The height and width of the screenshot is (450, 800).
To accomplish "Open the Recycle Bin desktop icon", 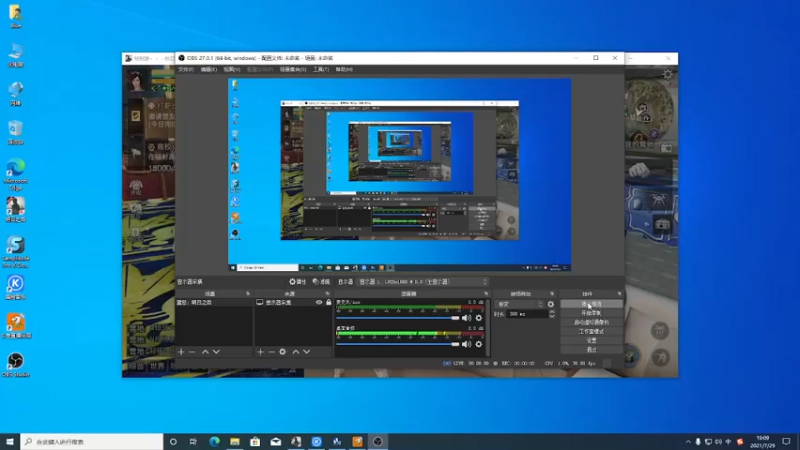I will click(x=15, y=133).
